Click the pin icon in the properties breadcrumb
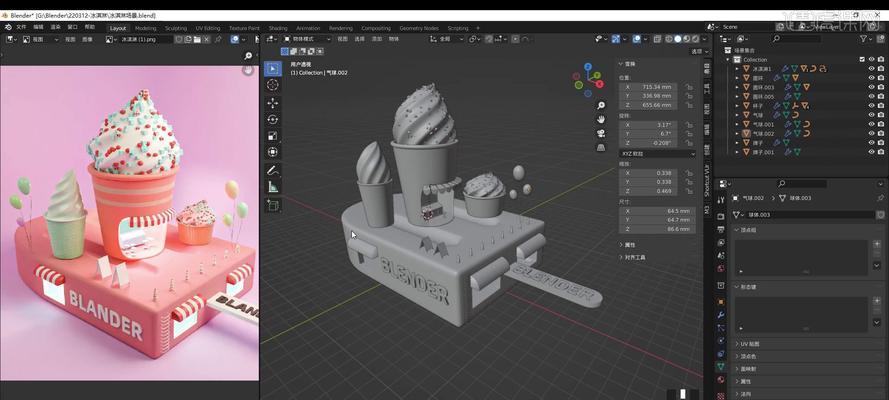 click(x=880, y=198)
